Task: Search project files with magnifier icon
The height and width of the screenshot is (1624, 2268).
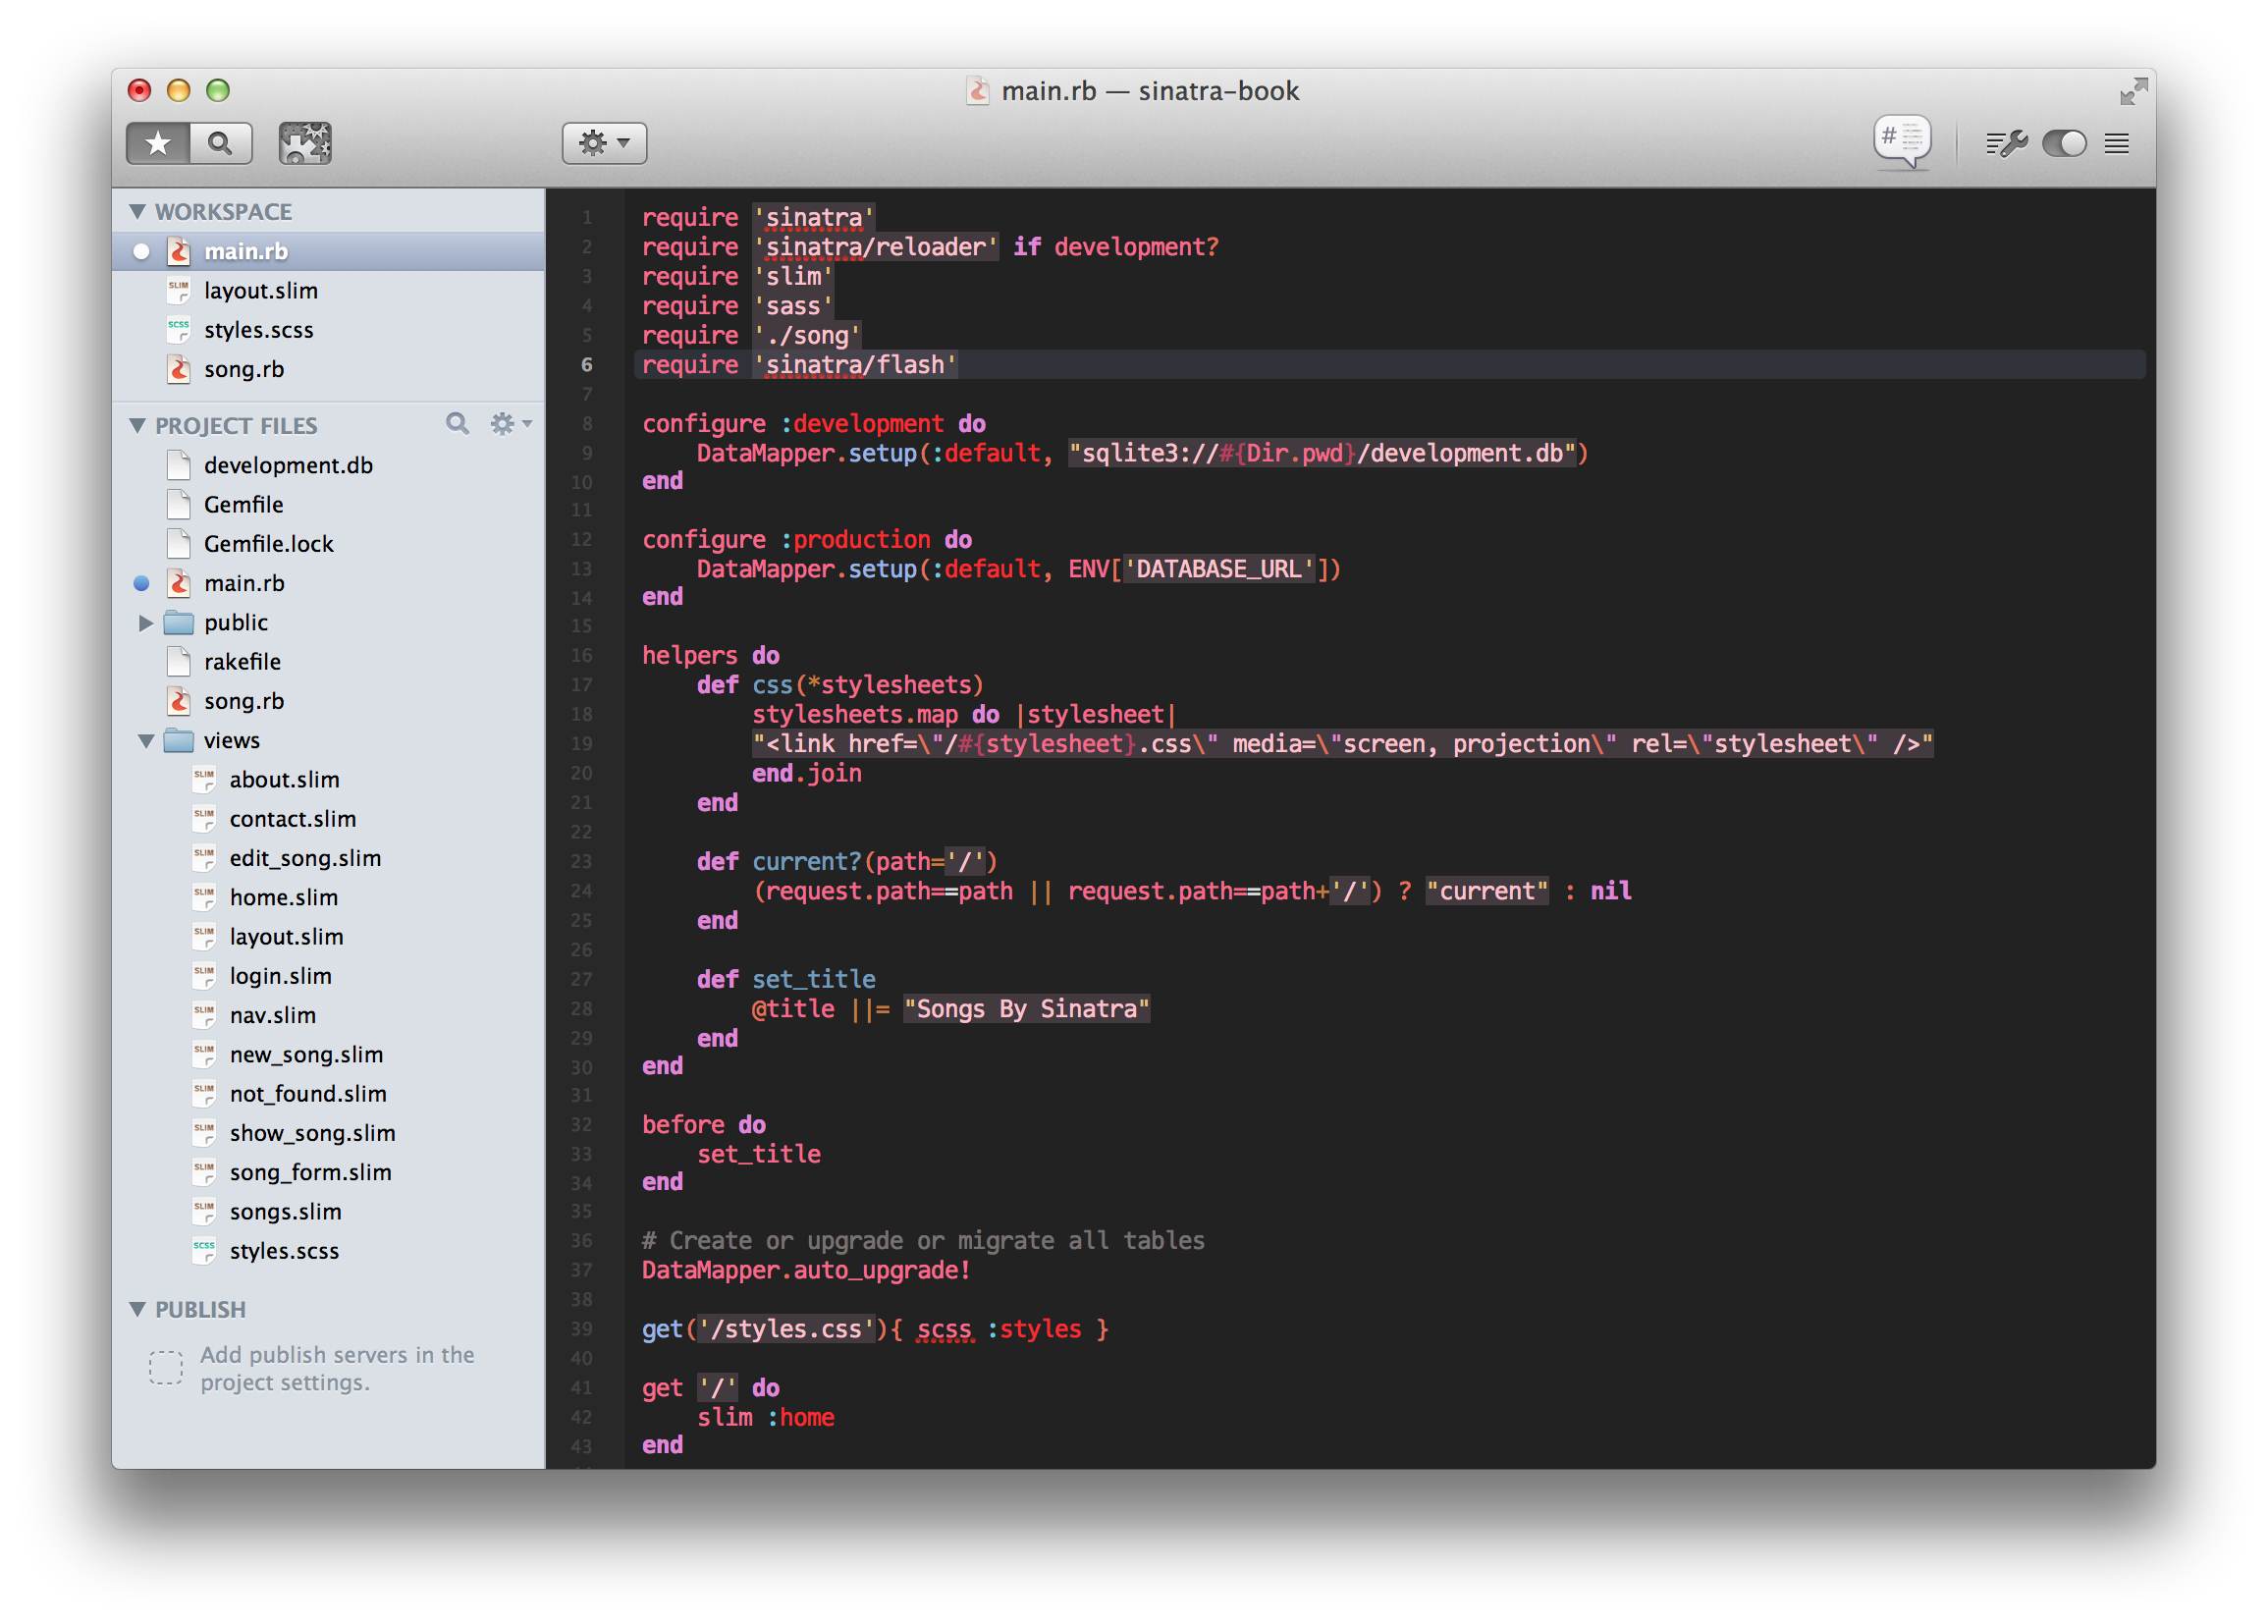Action: (457, 424)
